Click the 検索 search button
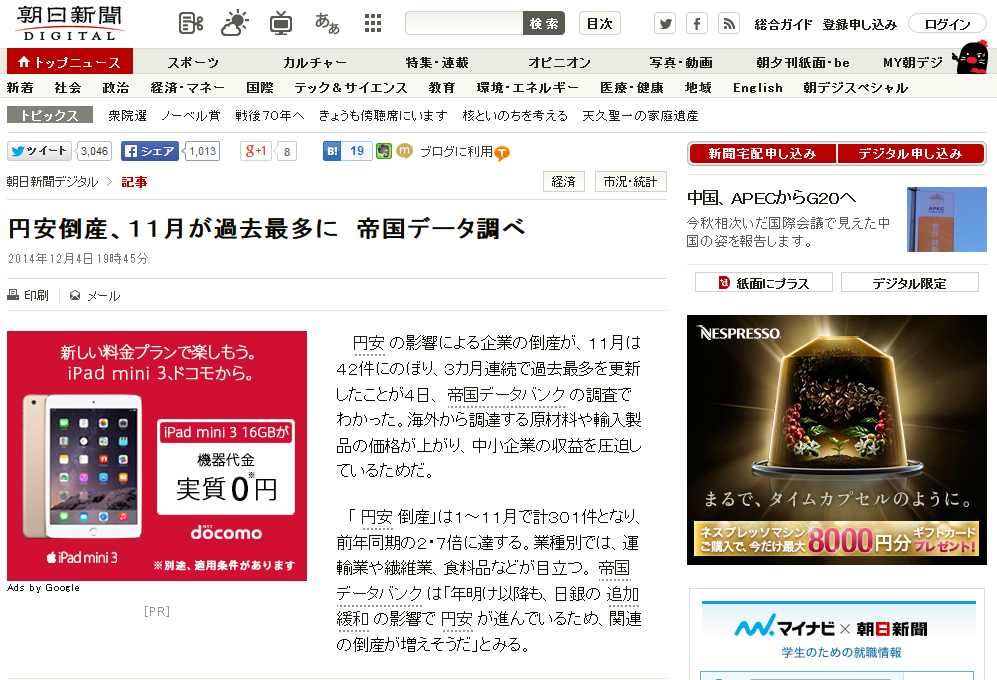The height and width of the screenshot is (680, 997). pos(544,24)
